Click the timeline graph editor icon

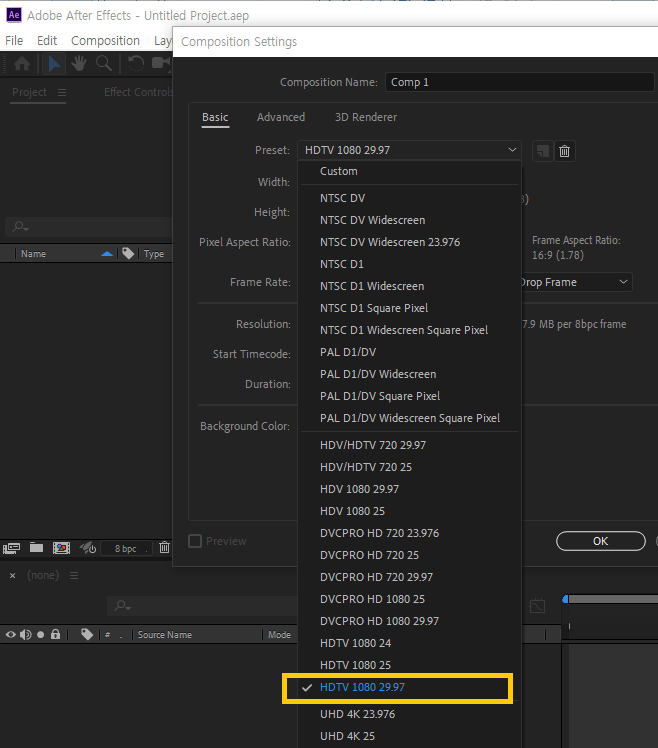coord(537,606)
